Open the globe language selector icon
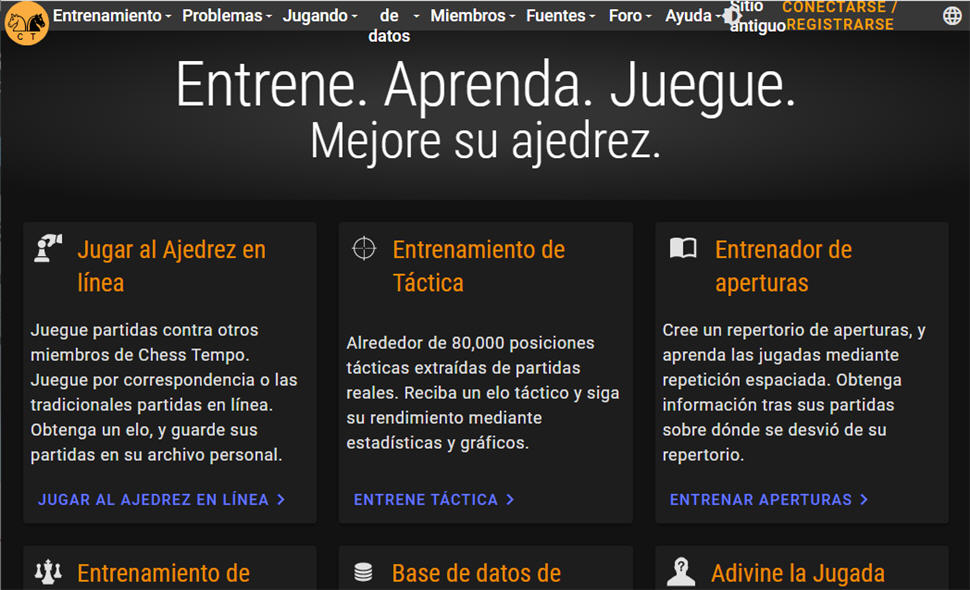The width and height of the screenshot is (970, 590). tap(951, 16)
